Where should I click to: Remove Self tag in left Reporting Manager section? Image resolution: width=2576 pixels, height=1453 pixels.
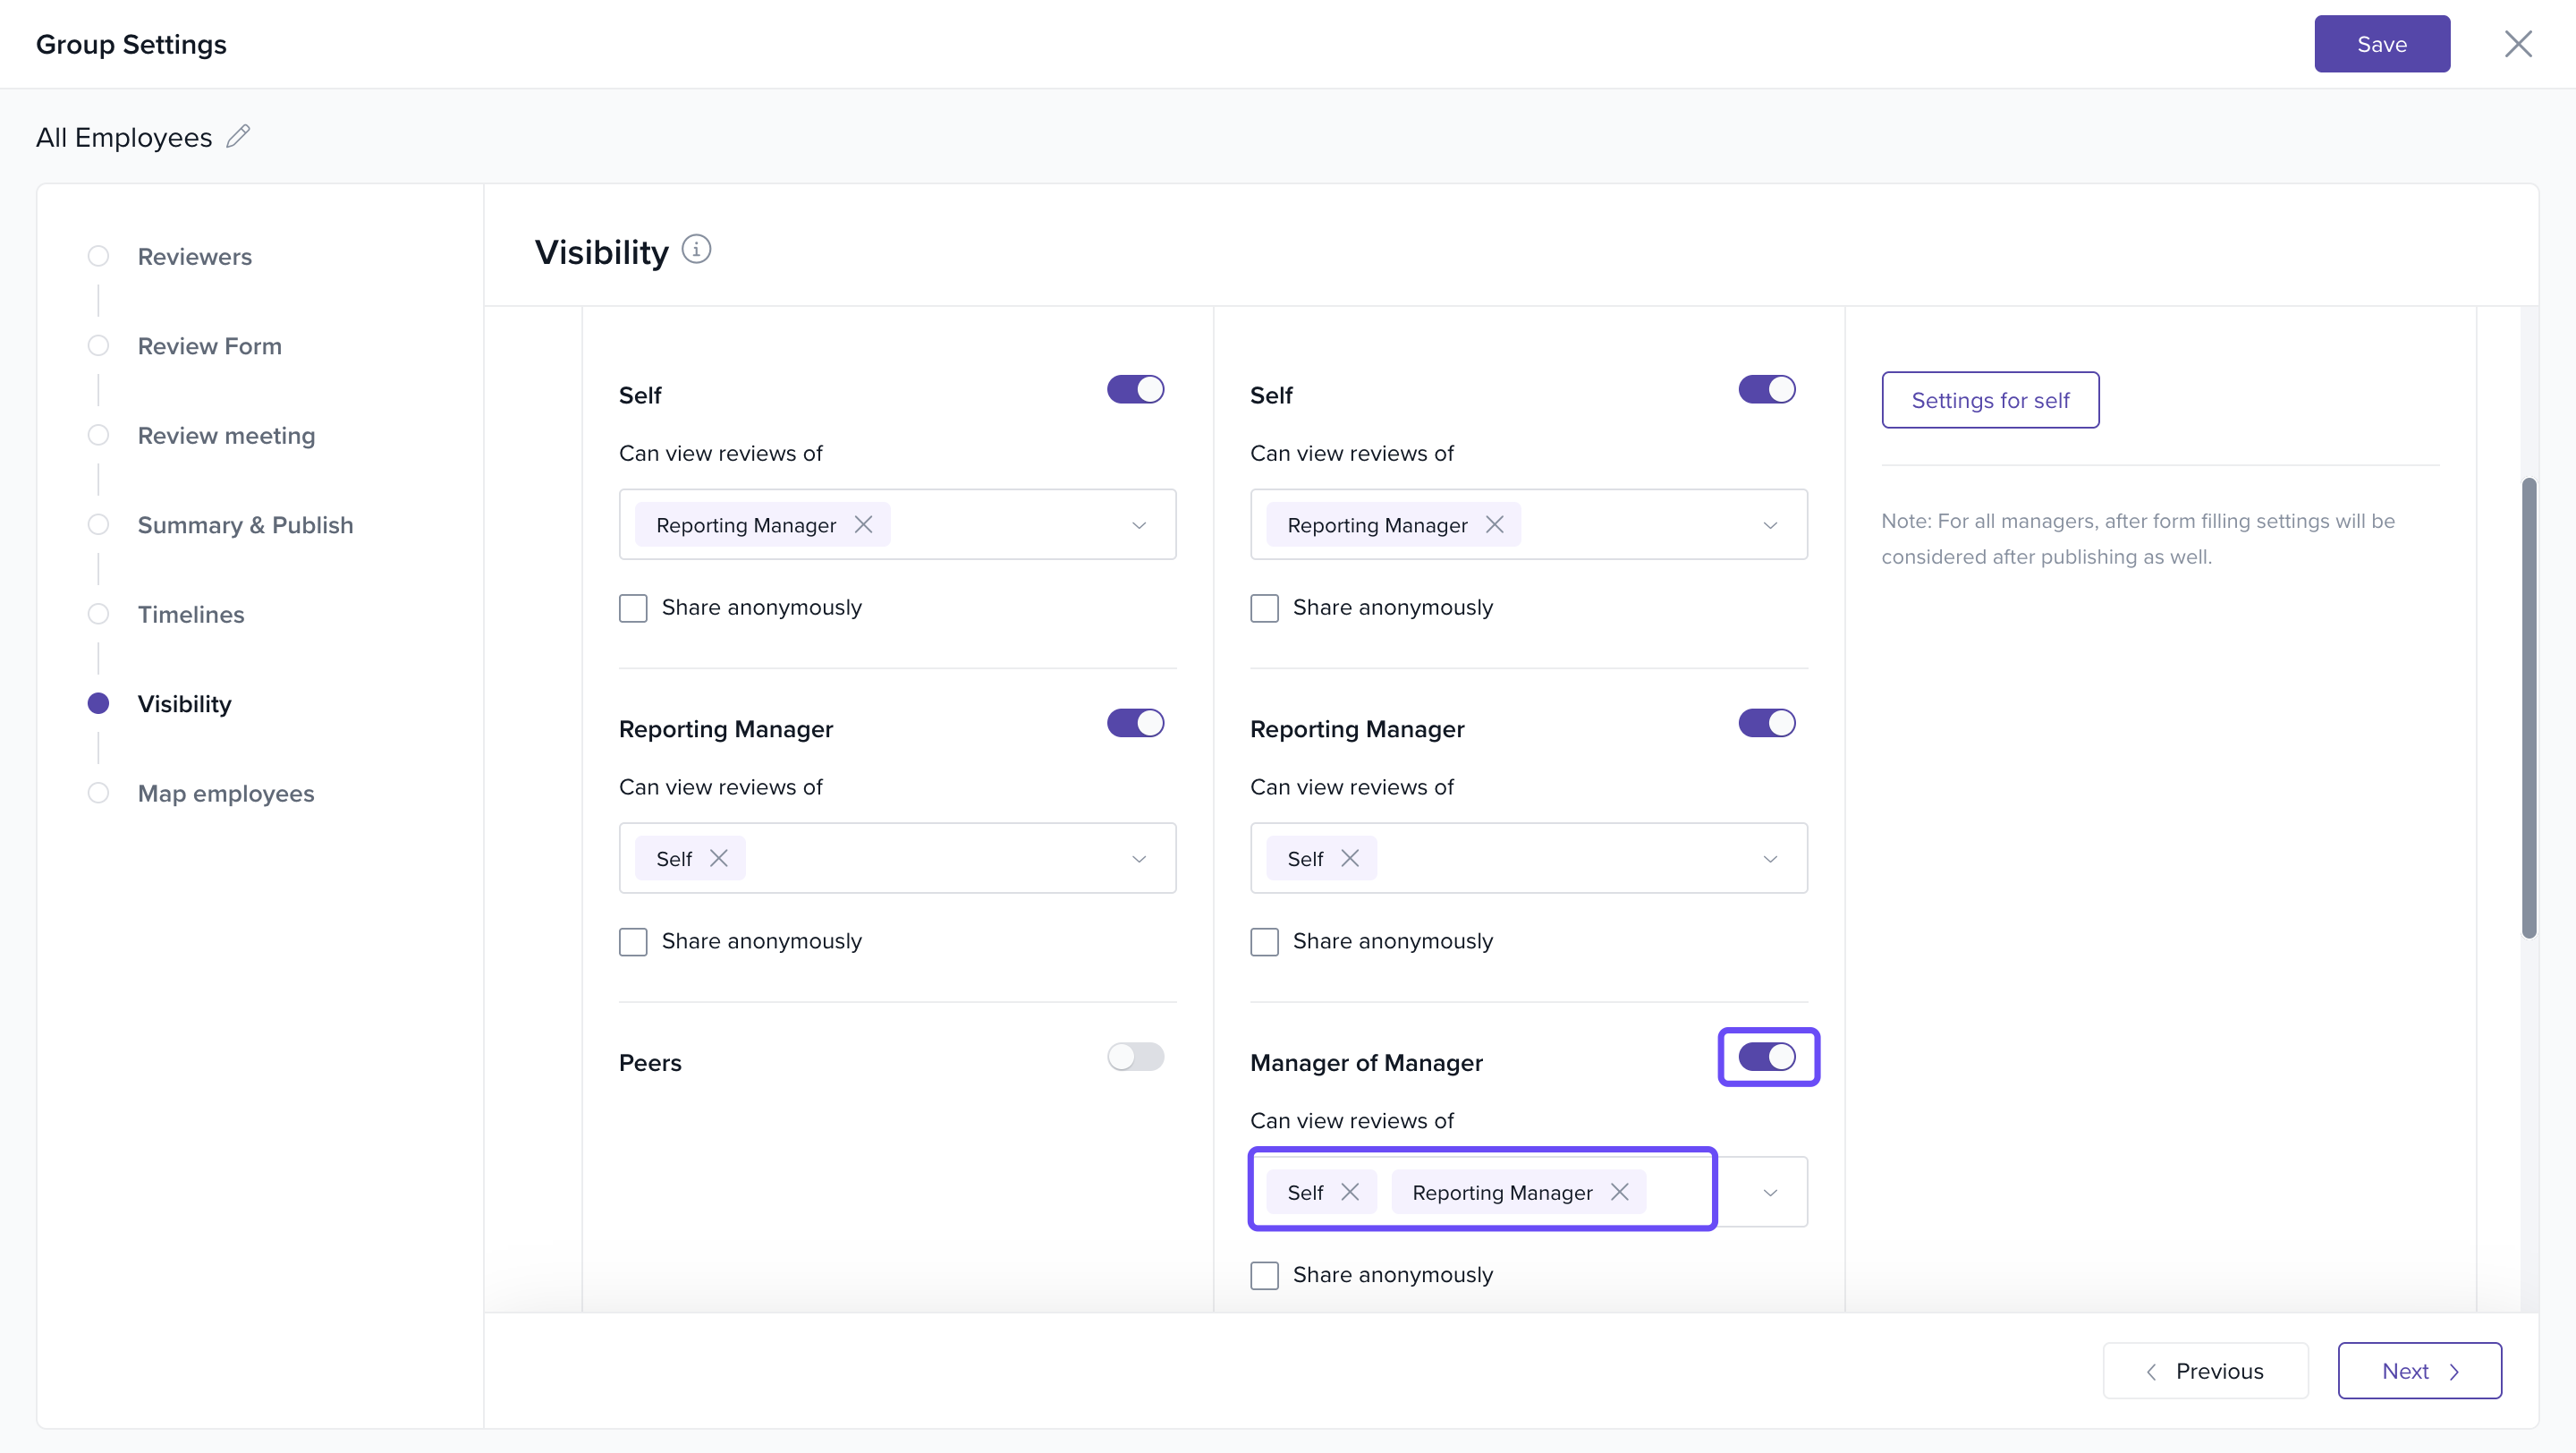(718, 858)
